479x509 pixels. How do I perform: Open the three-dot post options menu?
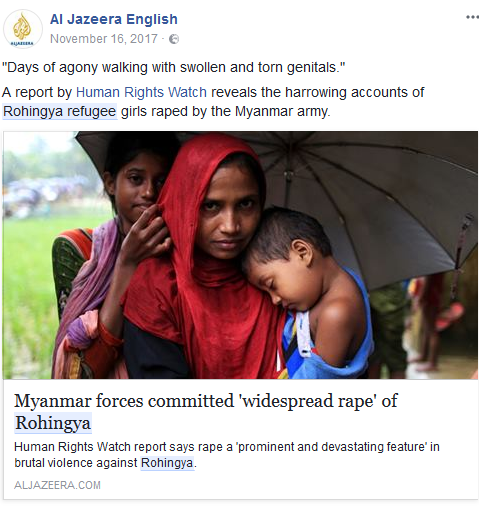[472, 17]
